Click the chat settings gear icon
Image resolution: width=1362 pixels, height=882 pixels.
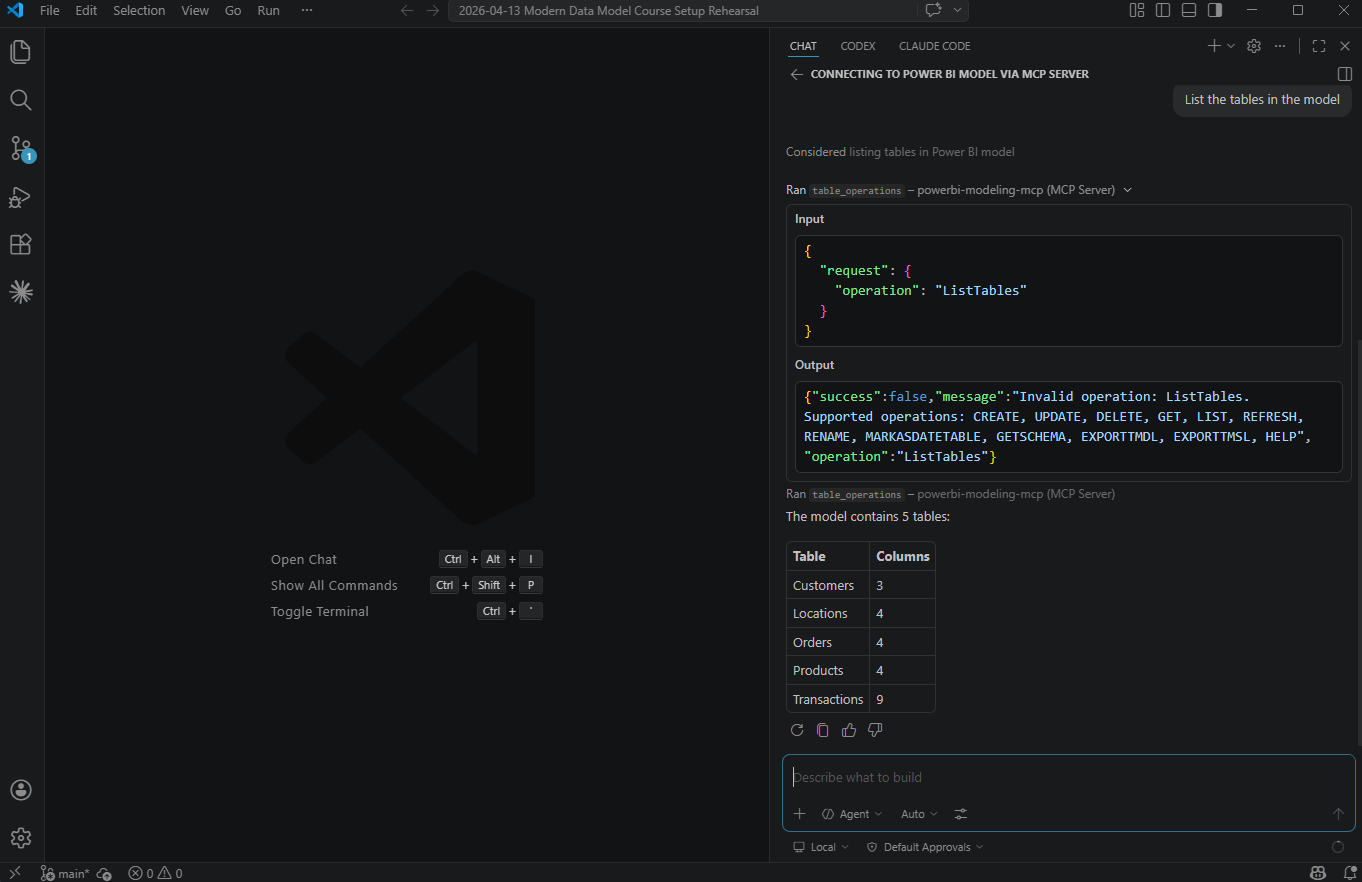[x=1253, y=45]
